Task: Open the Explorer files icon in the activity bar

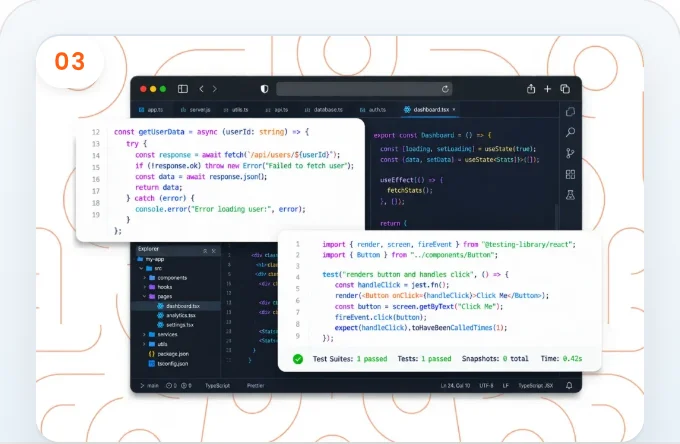Action: point(570,112)
